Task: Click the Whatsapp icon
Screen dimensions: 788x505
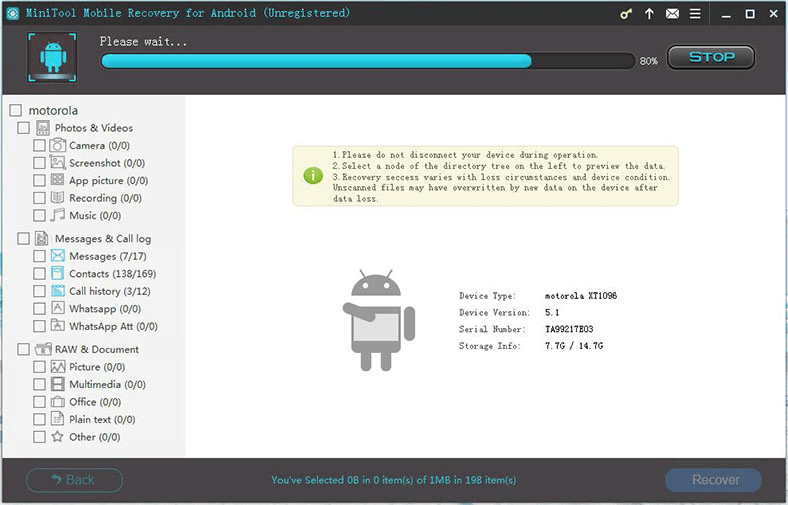Action: [x=58, y=308]
